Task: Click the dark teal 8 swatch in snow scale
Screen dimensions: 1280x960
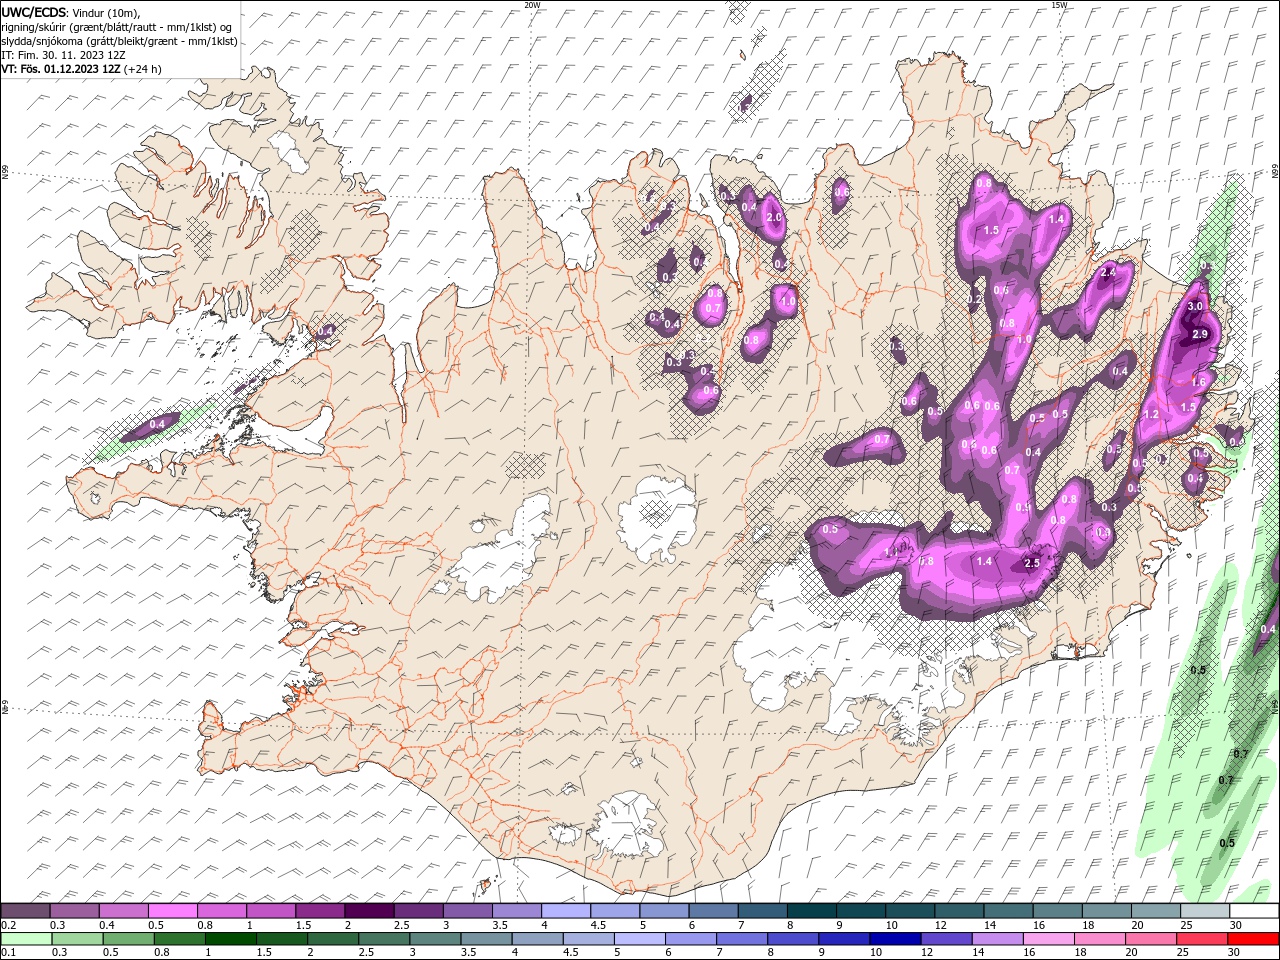Action: [x=812, y=911]
